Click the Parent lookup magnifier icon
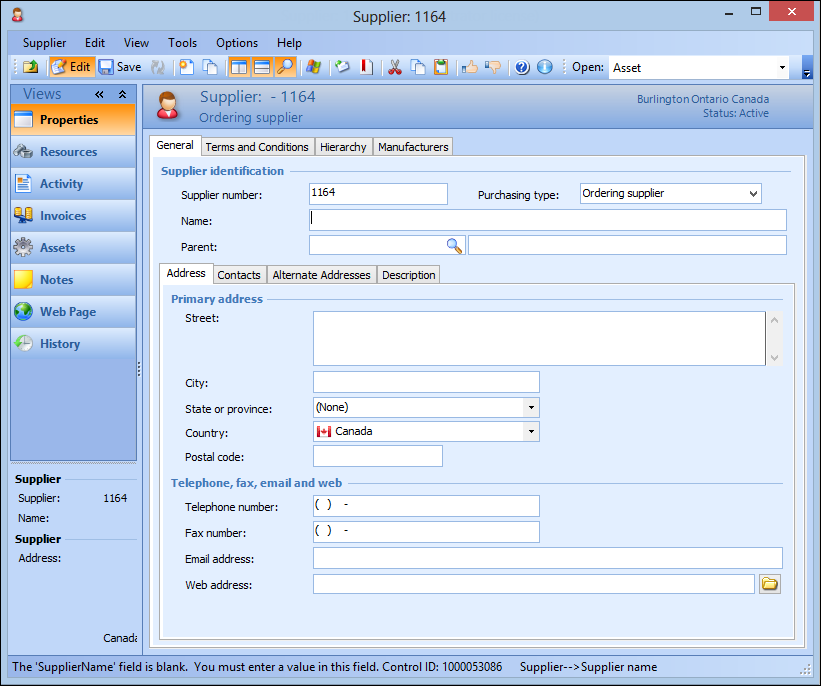Image resolution: width=821 pixels, height=686 pixels. click(454, 245)
